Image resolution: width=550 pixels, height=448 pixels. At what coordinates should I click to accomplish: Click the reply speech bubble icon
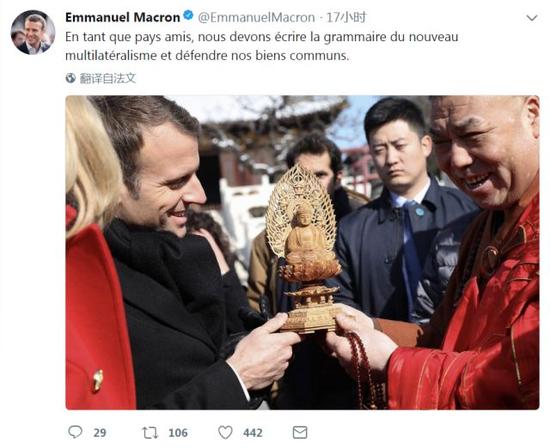(x=75, y=432)
